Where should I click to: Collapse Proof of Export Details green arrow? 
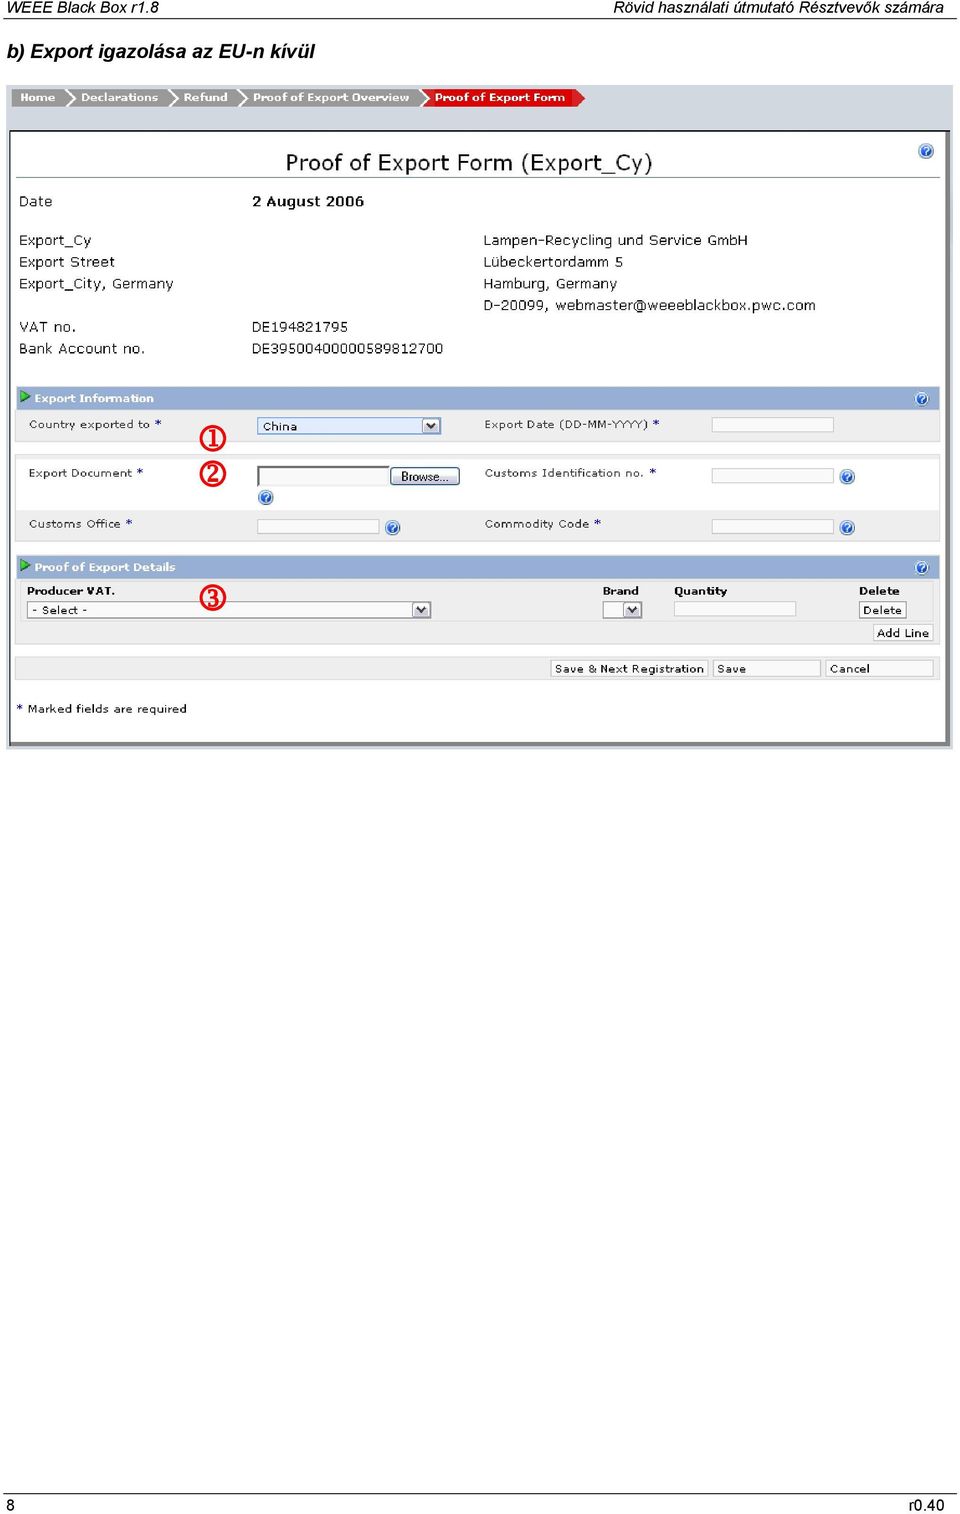point(25,566)
